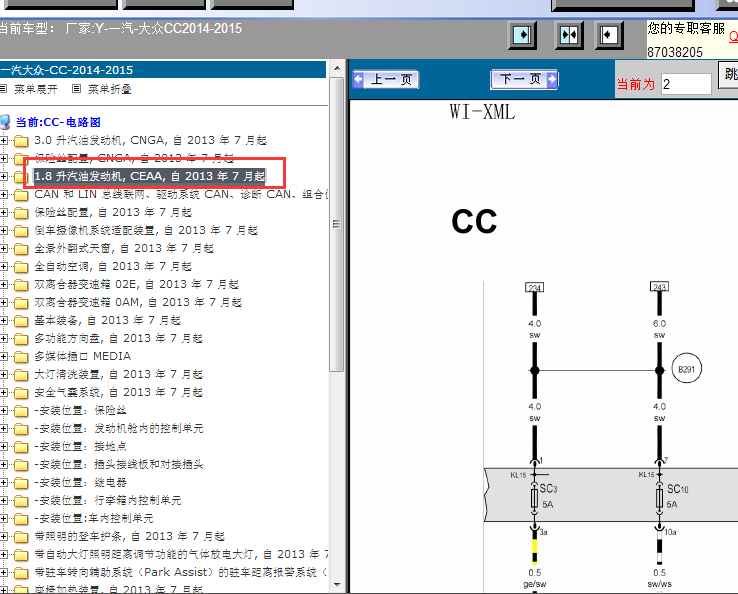Image resolution: width=738 pixels, height=594 pixels.
Task: Click folder icon of CAN 和 LIN 总线联网
Action: pyautogui.click(x=21, y=195)
